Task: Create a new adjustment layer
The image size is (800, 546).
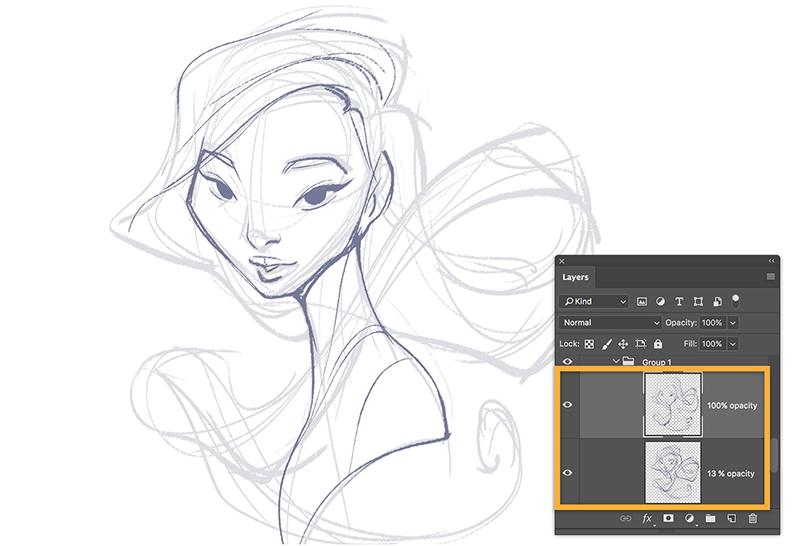Action: pos(689,519)
